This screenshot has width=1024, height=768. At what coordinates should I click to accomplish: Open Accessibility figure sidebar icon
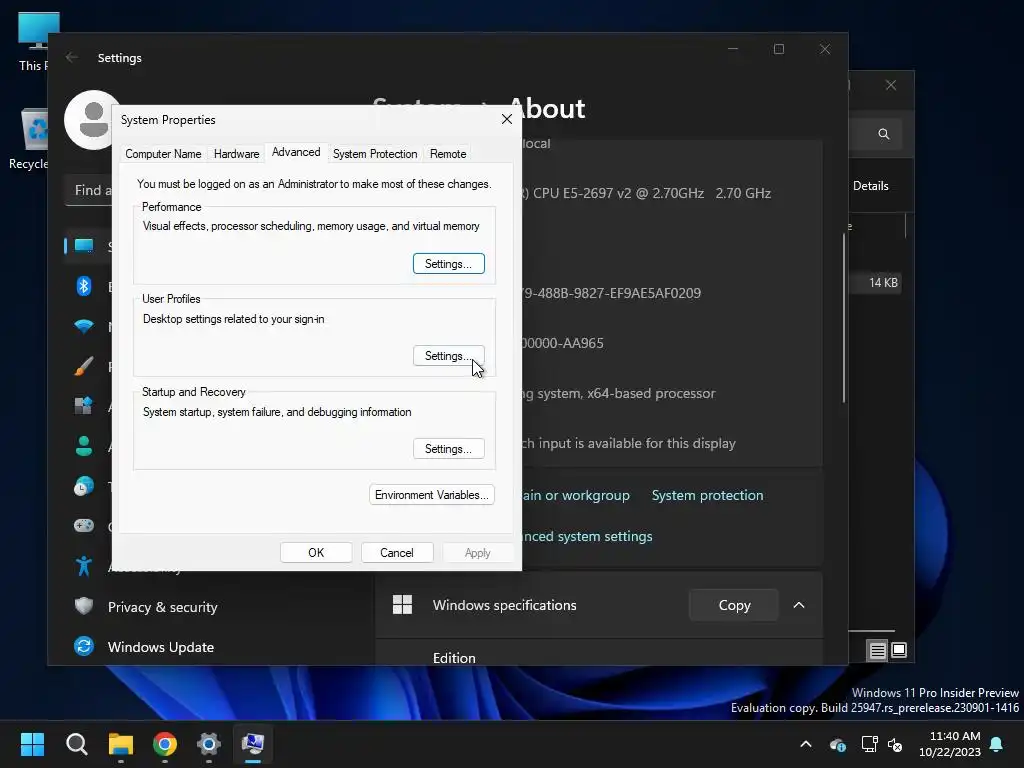coord(84,566)
